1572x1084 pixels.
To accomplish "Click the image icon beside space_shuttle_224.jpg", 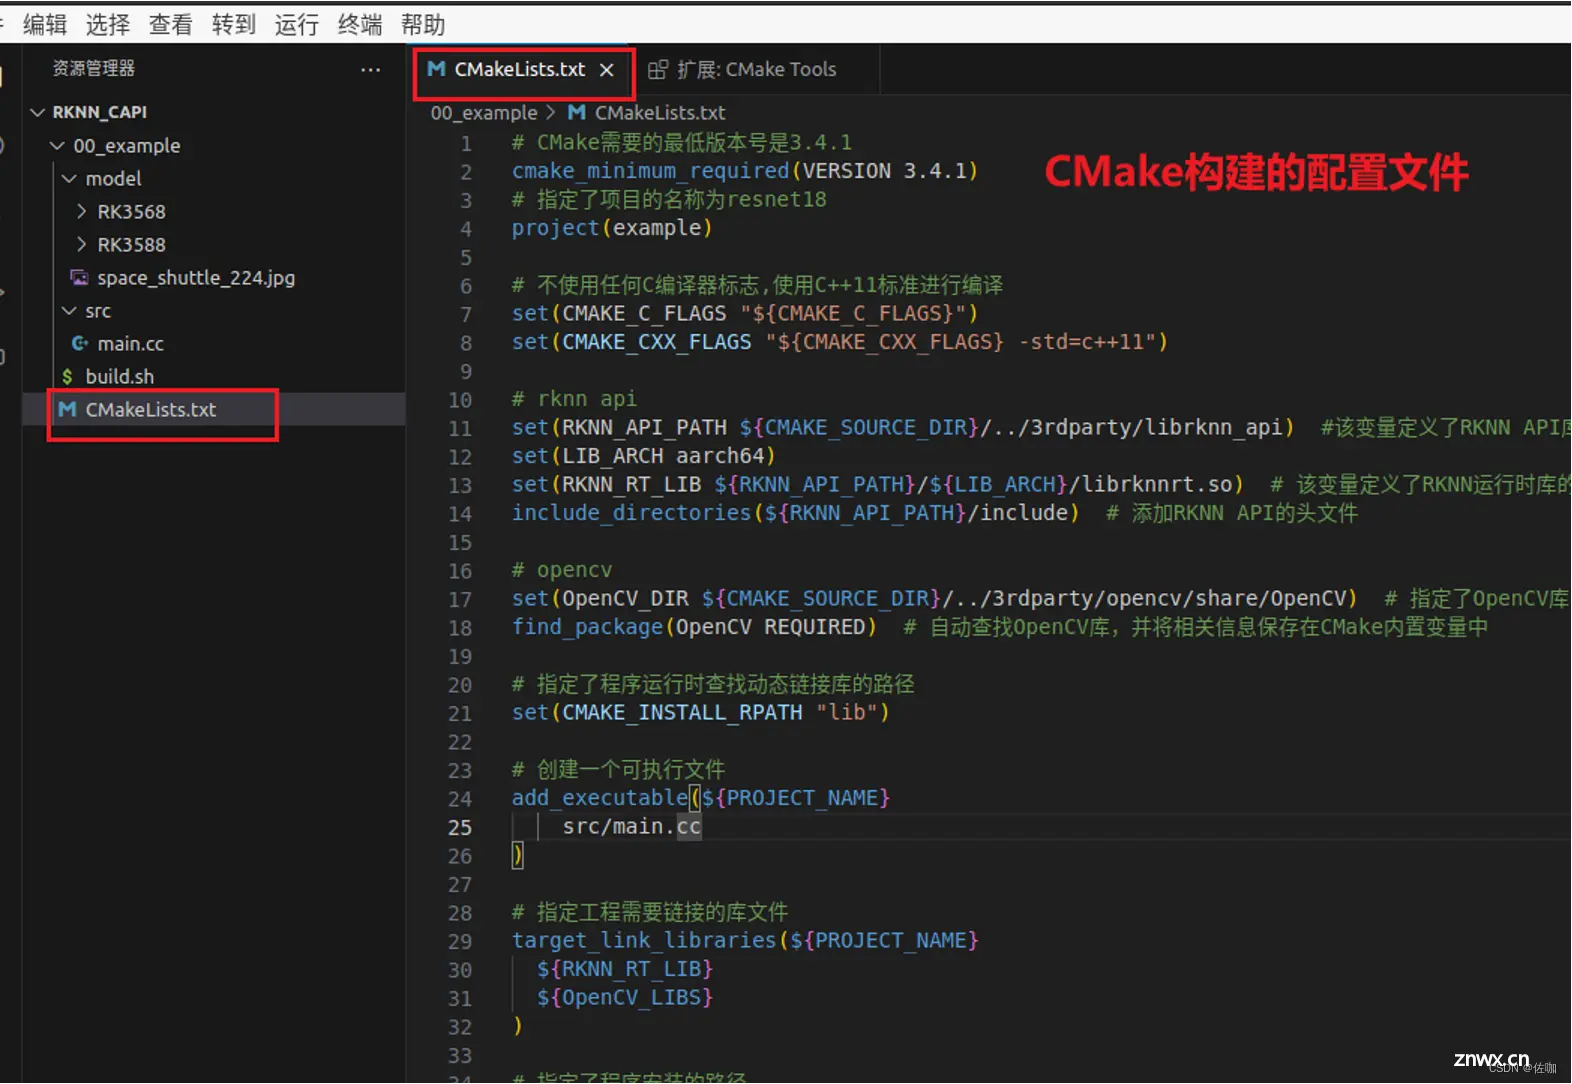I will pos(79,277).
